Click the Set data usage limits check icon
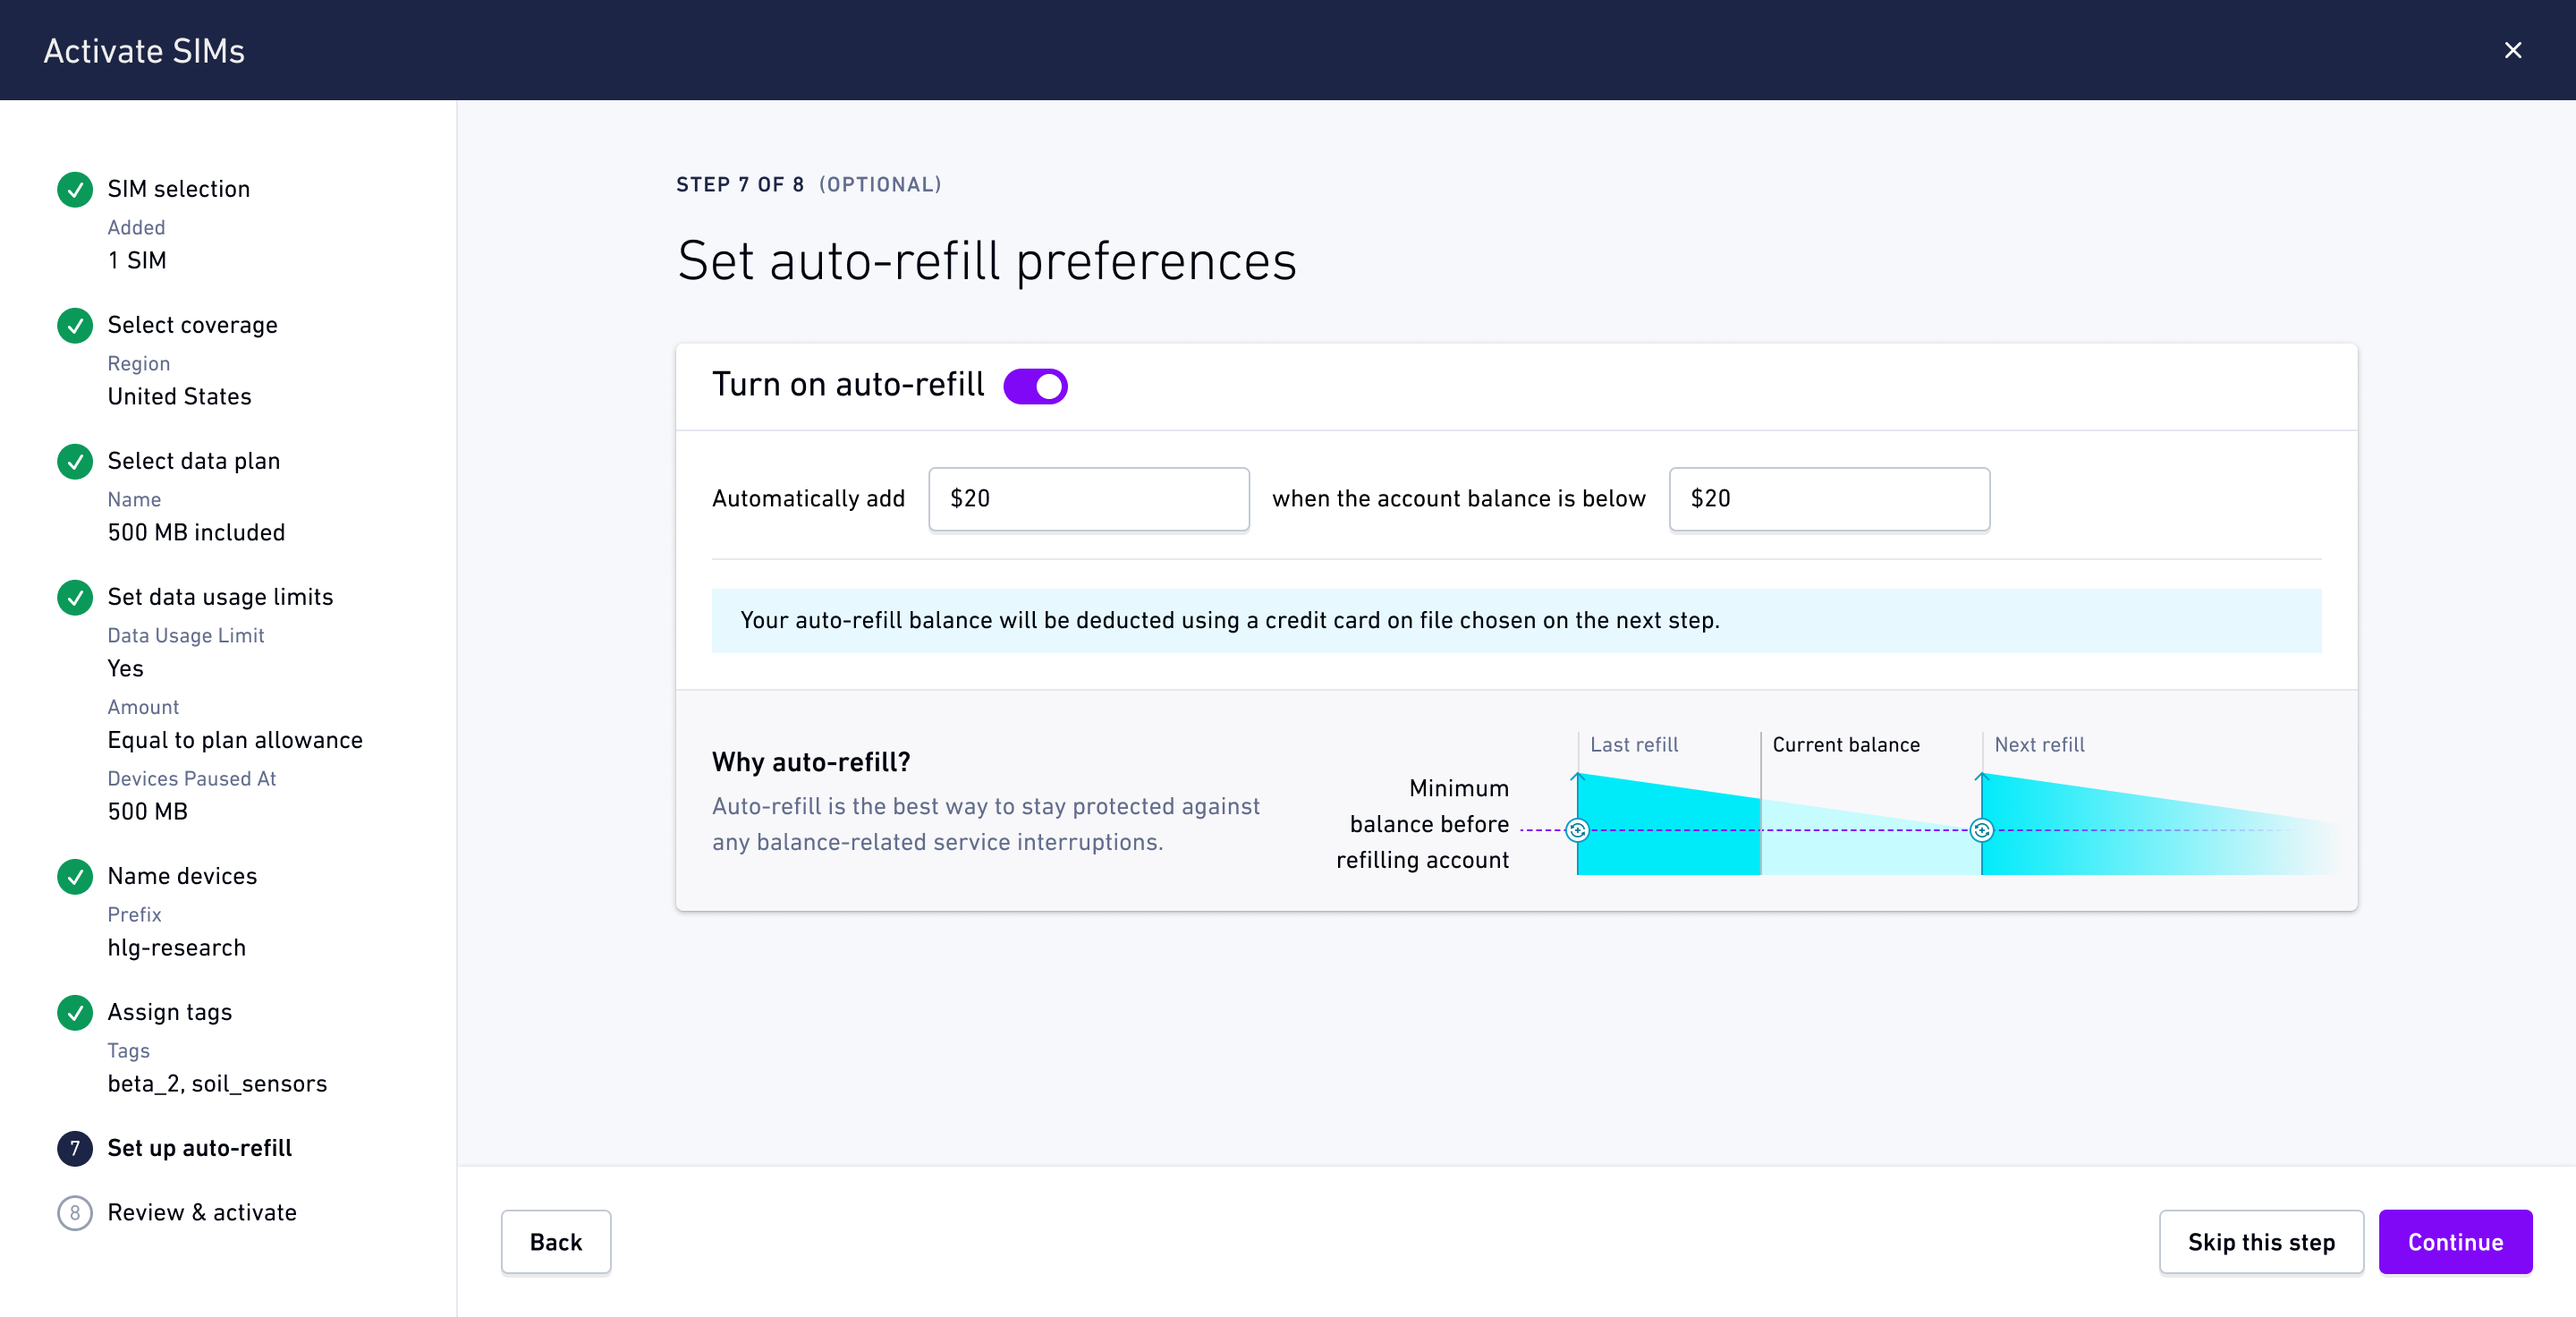Viewport: 2576px width, 1317px height. 75,599
